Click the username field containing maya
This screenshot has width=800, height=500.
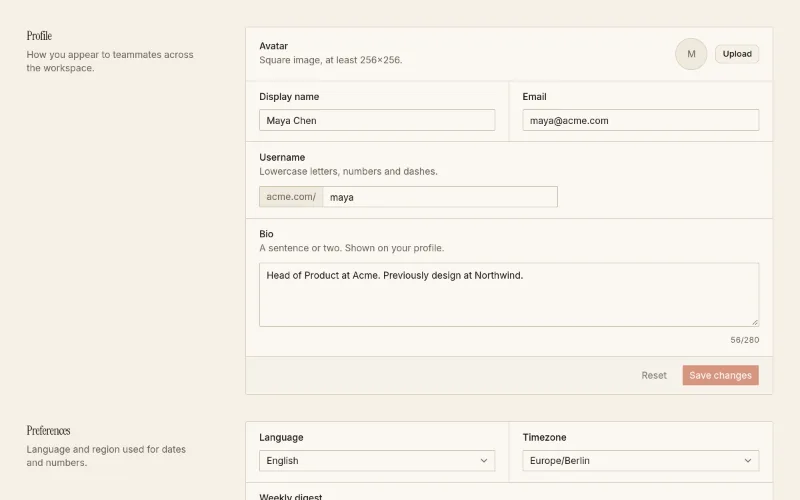[440, 197]
